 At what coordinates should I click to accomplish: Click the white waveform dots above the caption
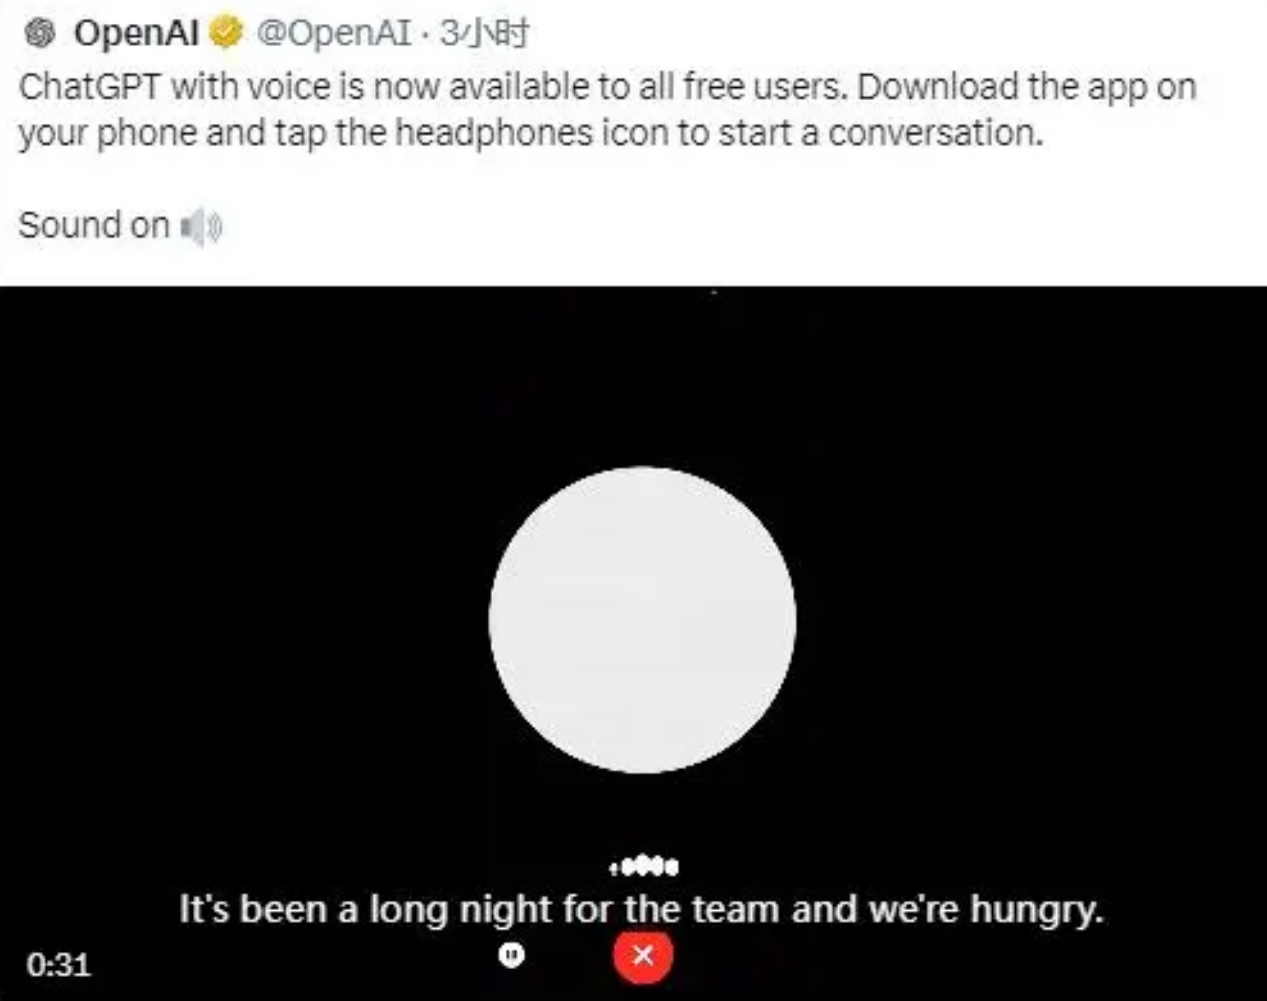coord(644,865)
